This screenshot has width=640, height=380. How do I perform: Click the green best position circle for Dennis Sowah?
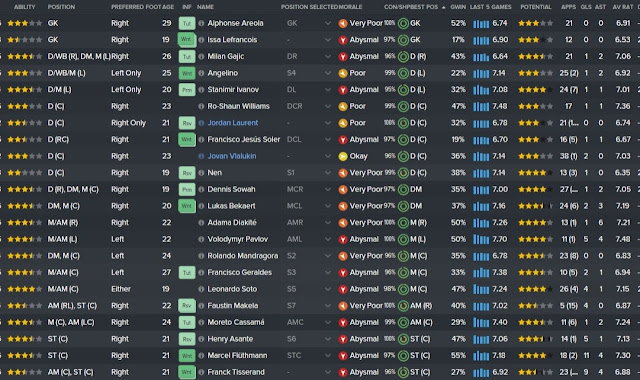403,189
